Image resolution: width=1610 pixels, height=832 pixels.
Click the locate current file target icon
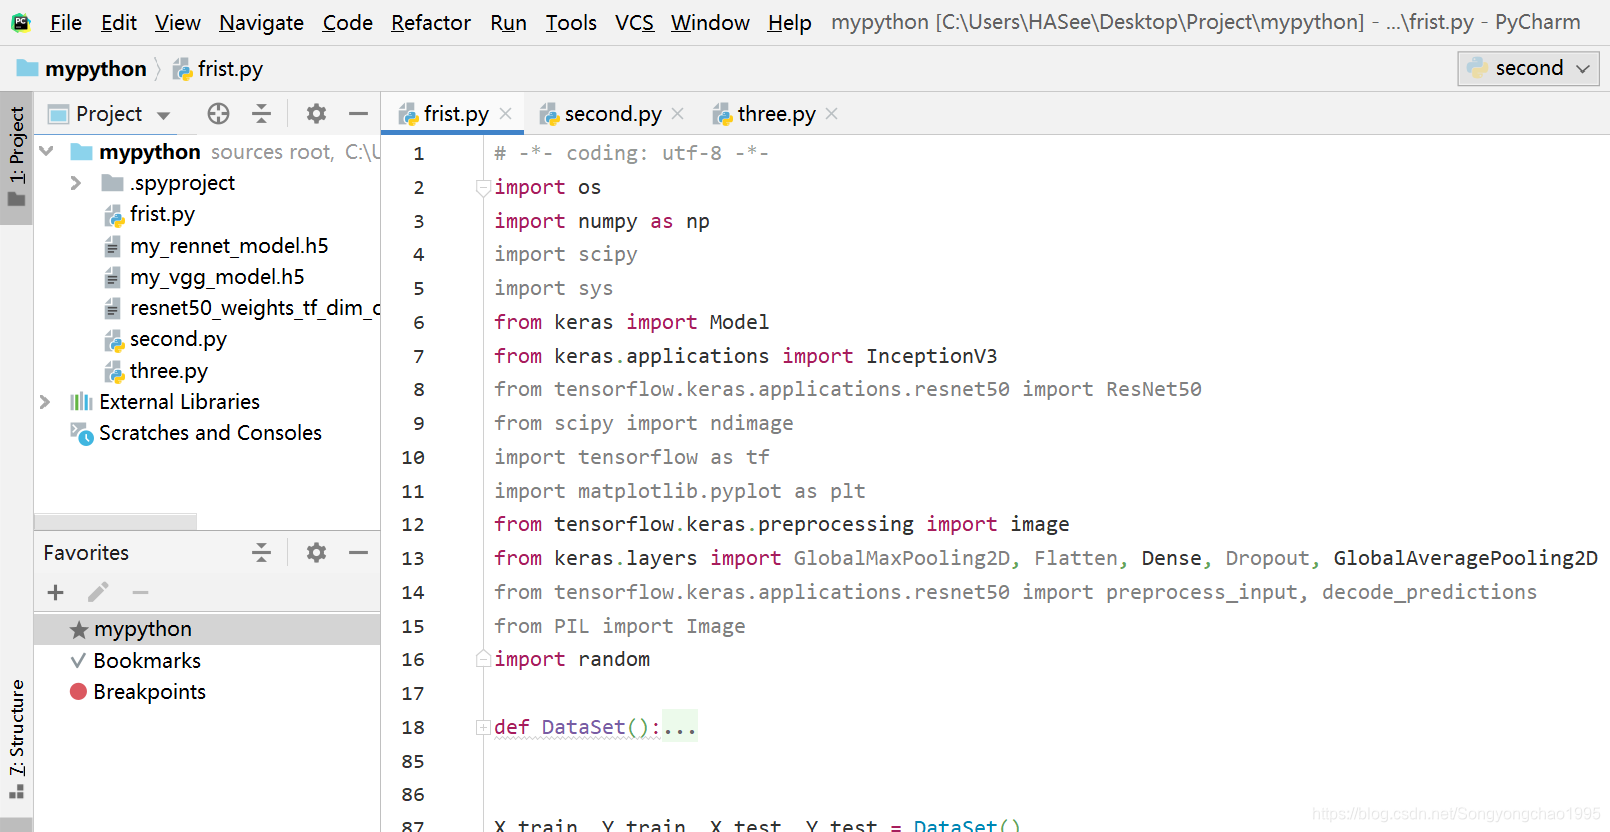218,114
